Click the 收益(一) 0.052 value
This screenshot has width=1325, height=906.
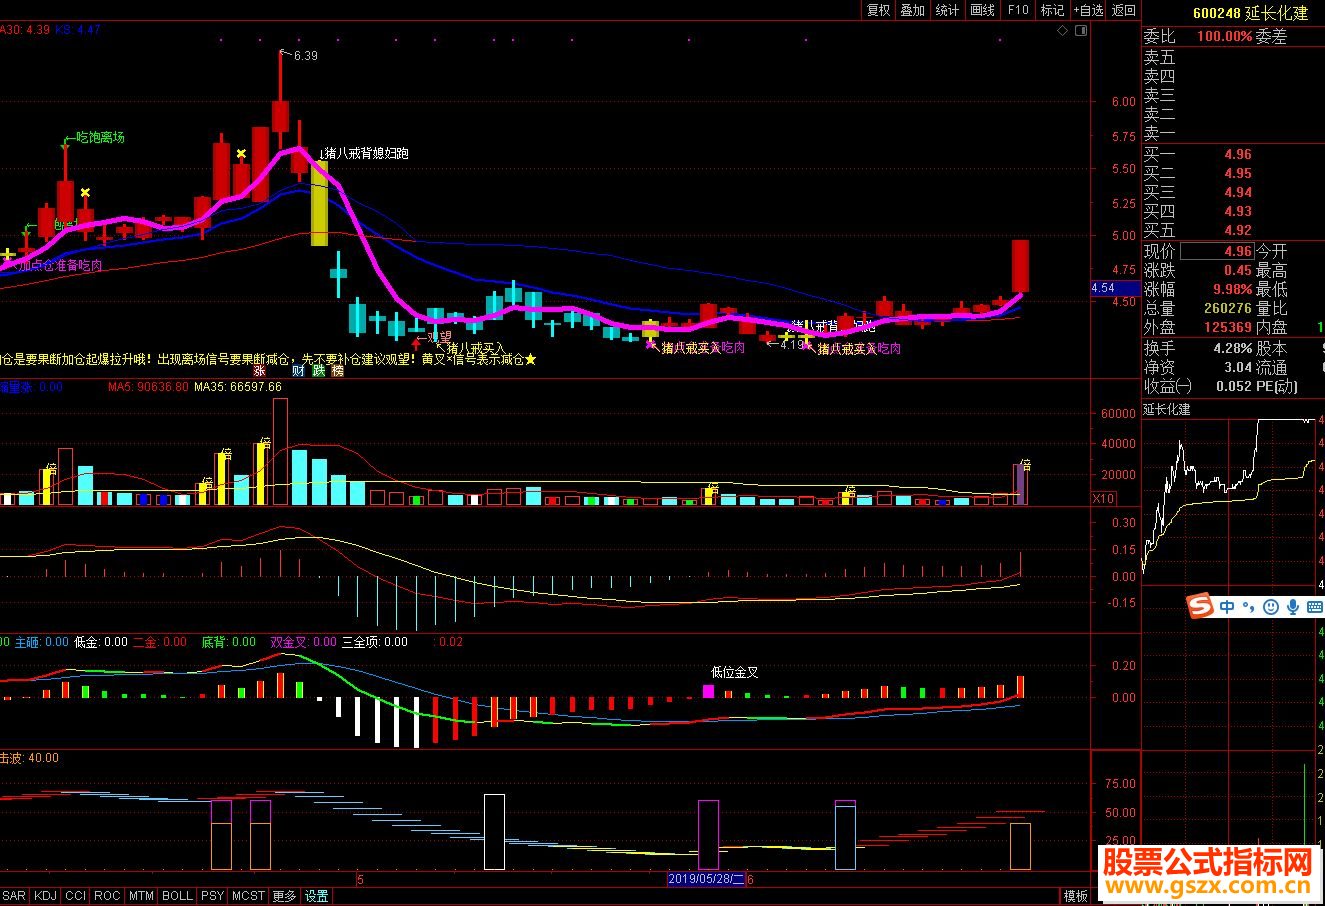[x=1233, y=387]
